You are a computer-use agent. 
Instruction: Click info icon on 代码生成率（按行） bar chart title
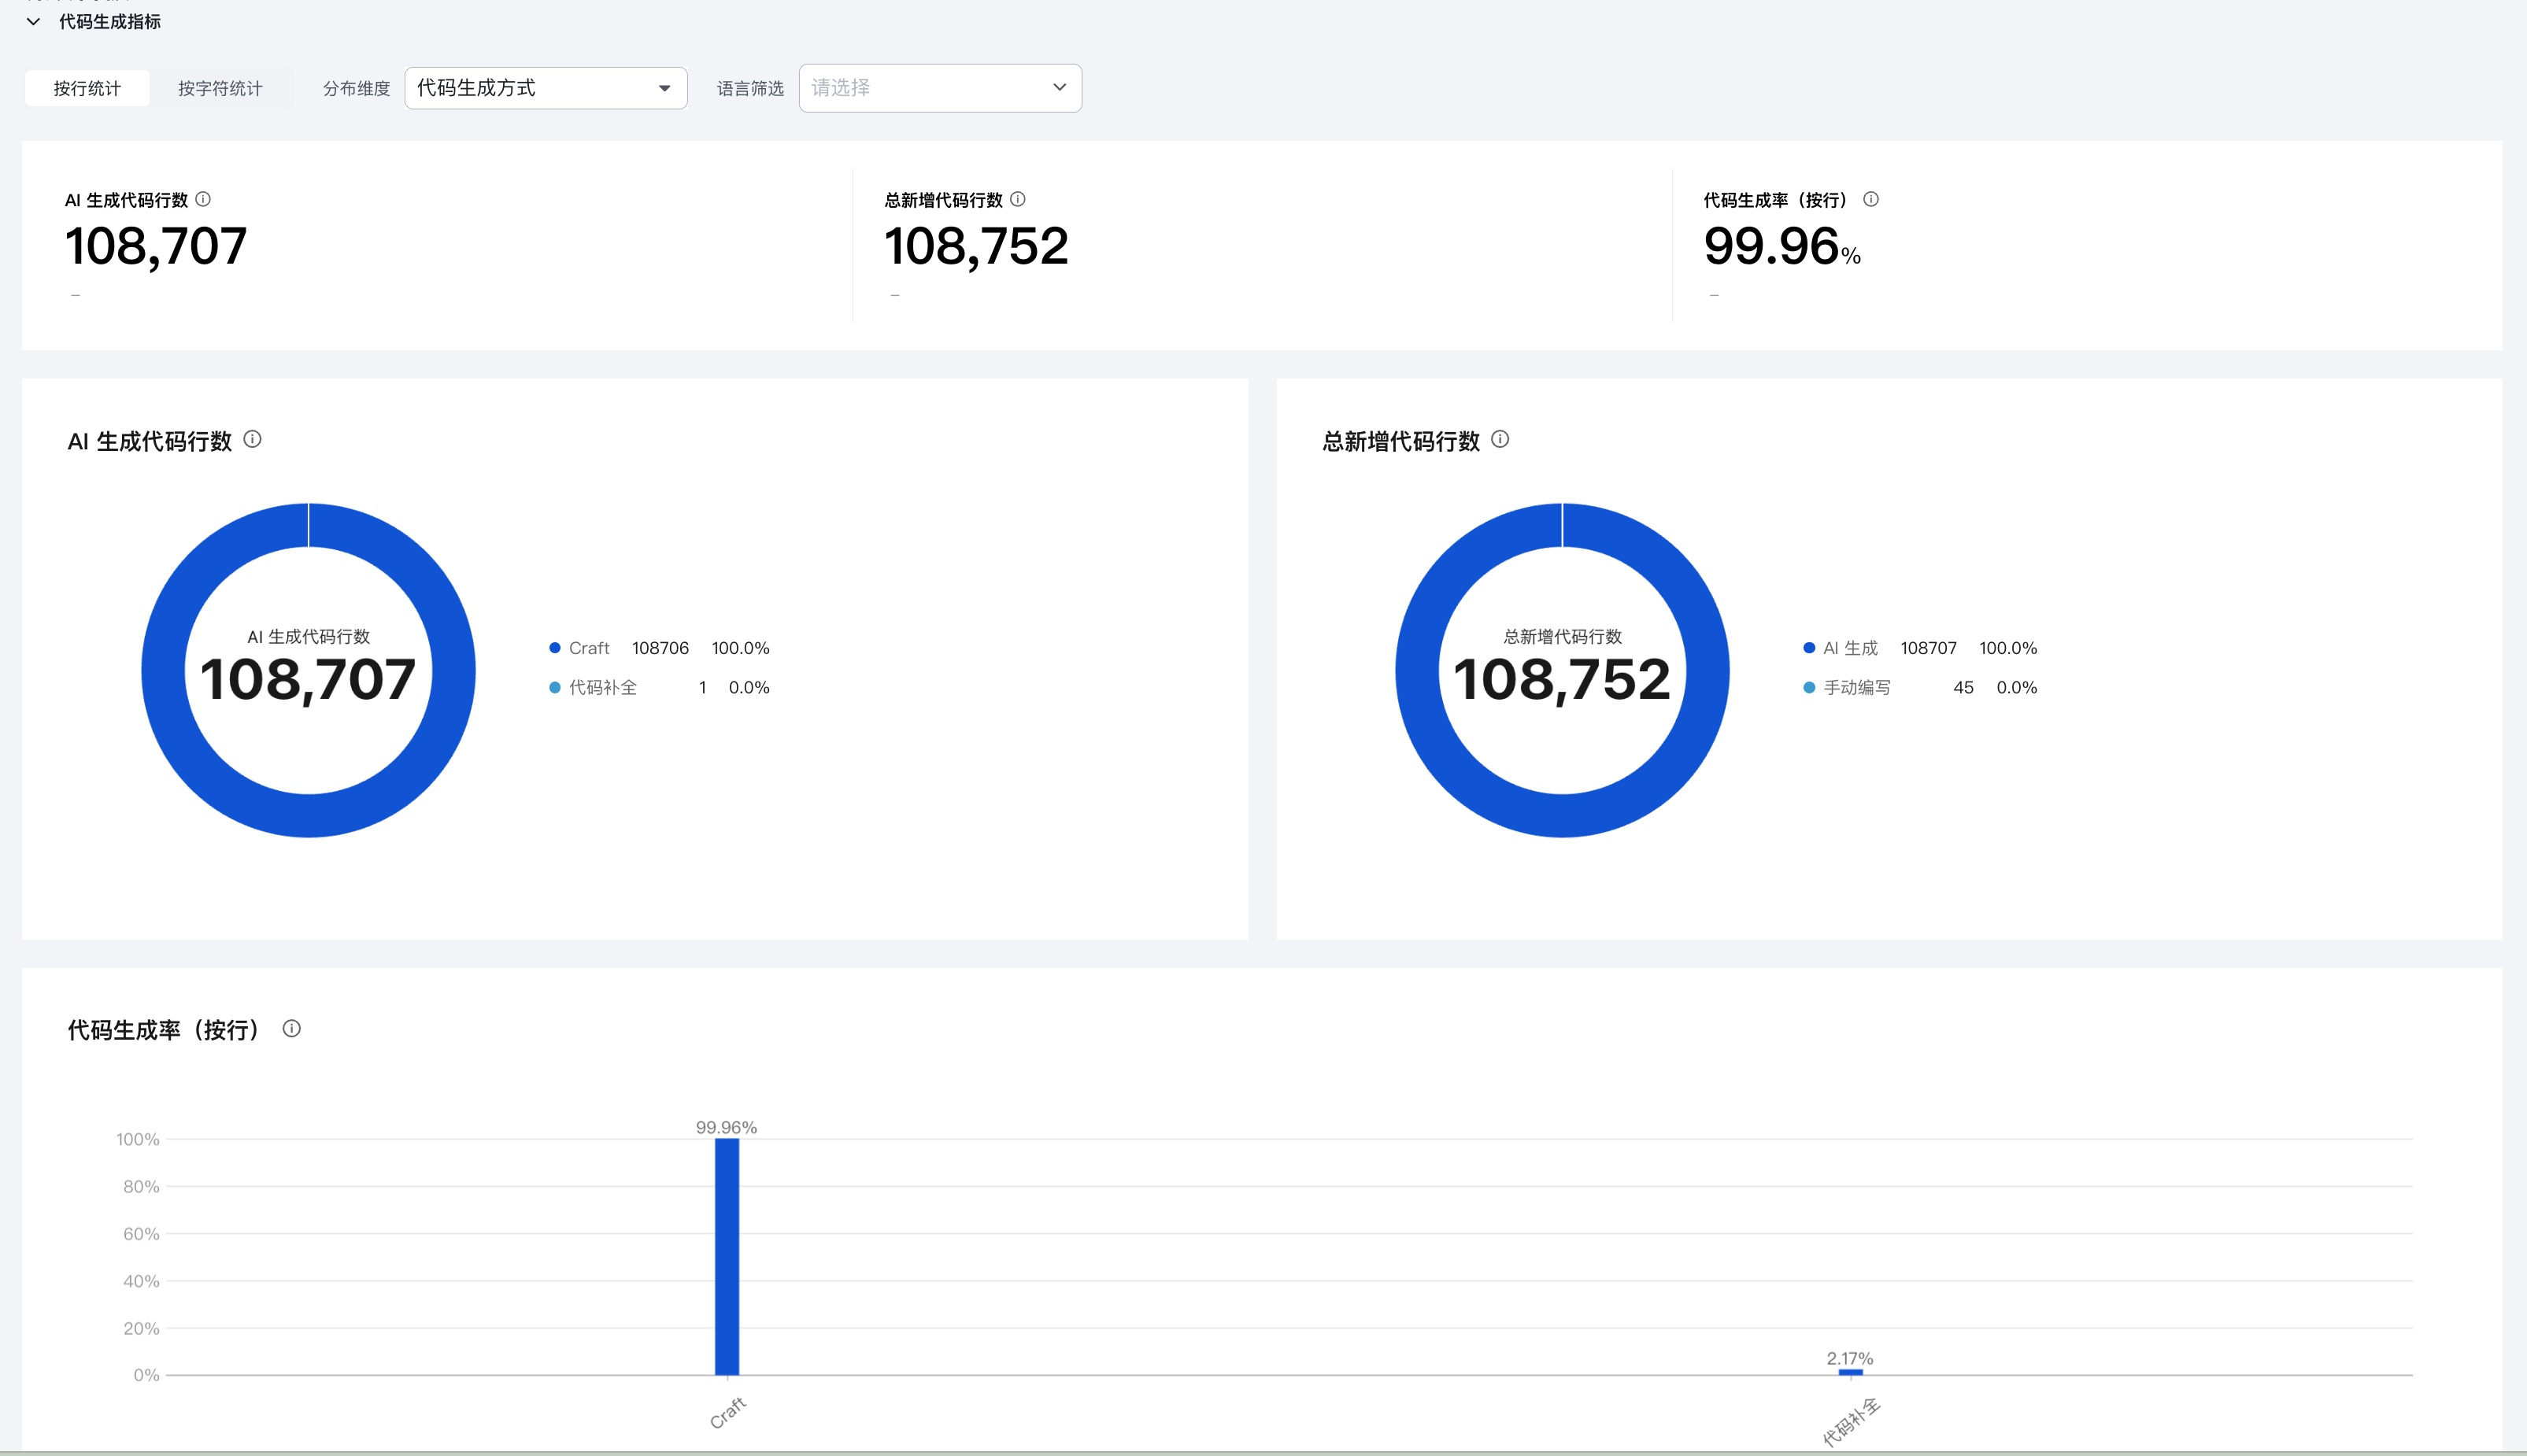[x=292, y=1028]
